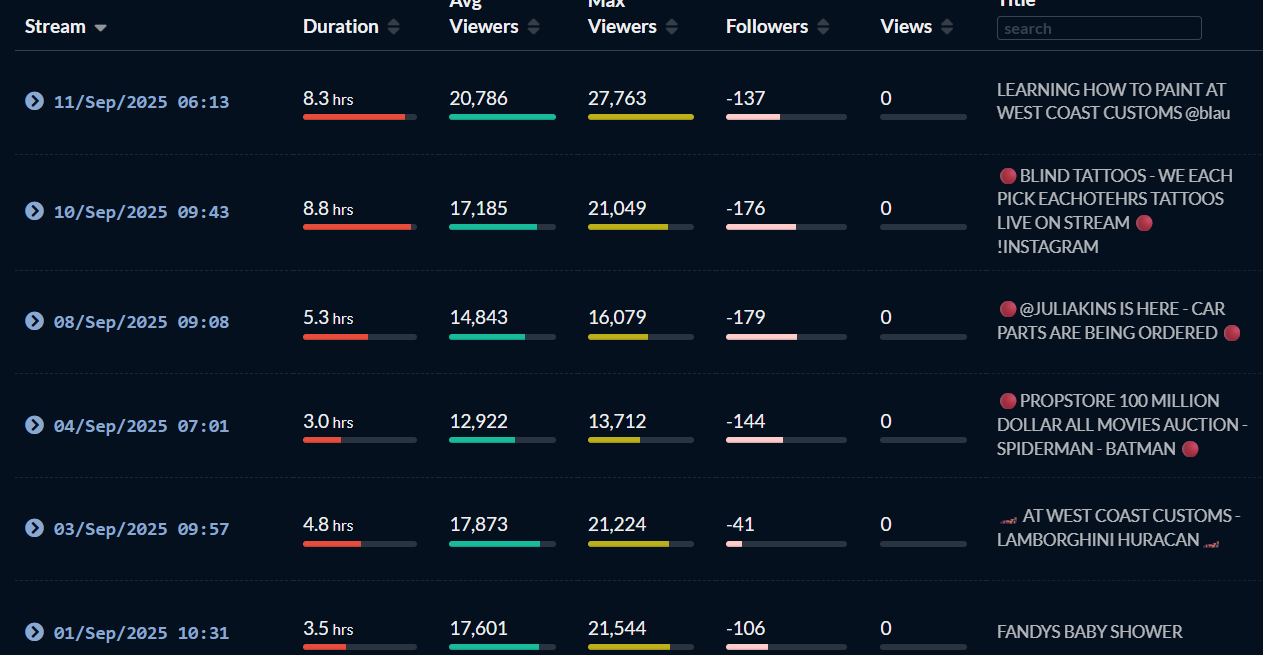Image resolution: width=1263 pixels, height=655 pixels.
Task: Click the 4.8 hrs duration value
Action: point(328,524)
